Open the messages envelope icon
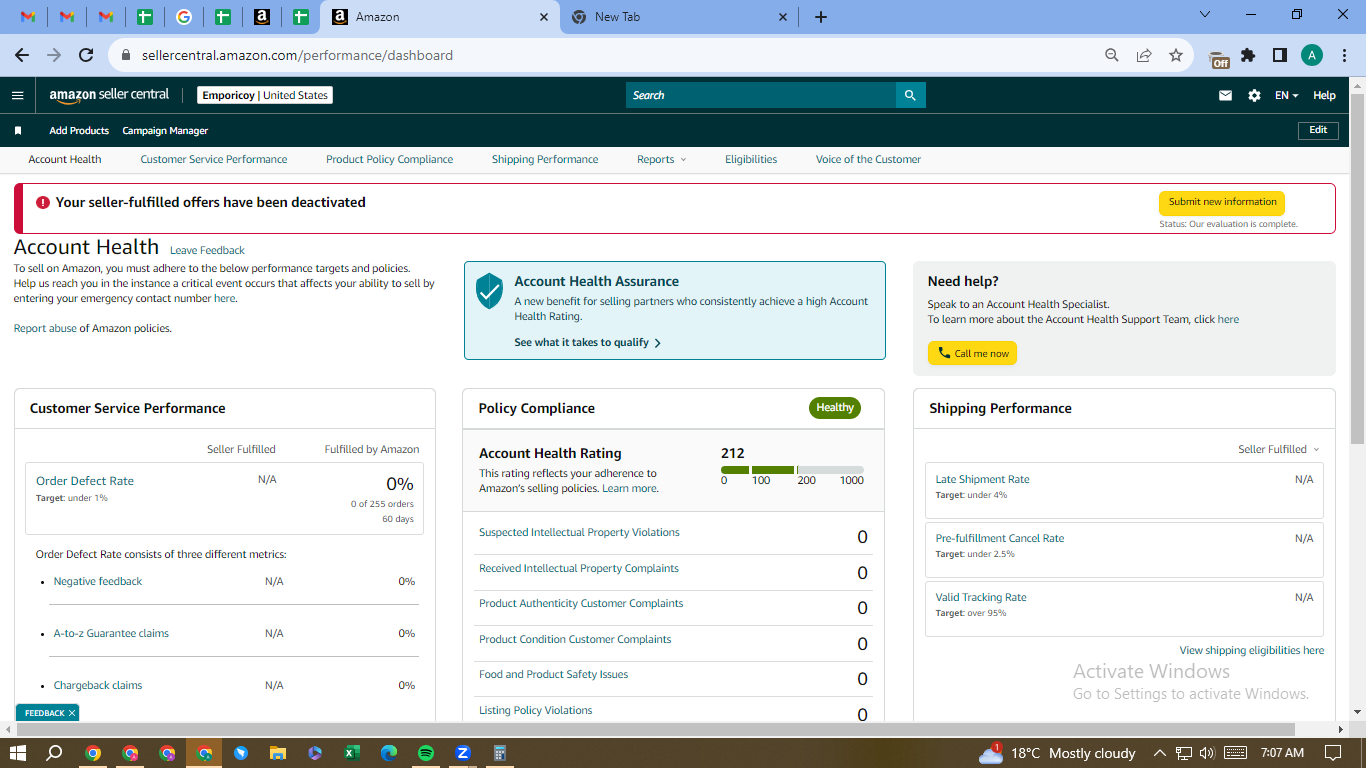The image size is (1366, 768). [x=1225, y=96]
